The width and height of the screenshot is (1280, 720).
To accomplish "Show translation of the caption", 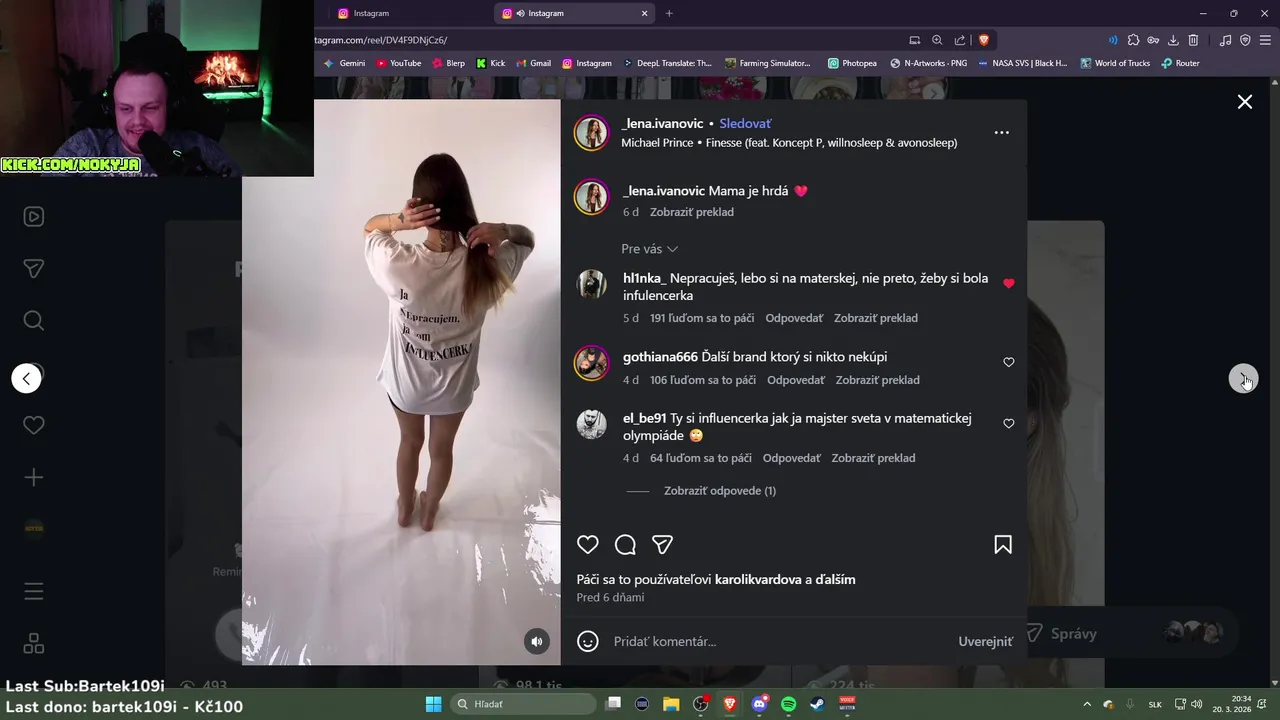I will coord(692,212).
